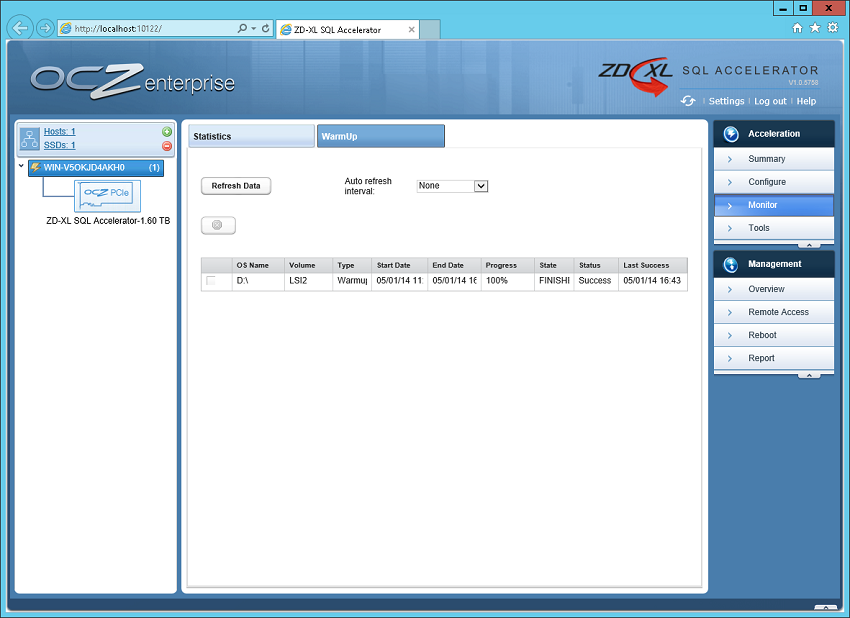Open the browser Tools gear icon

(x=833, y=28)
